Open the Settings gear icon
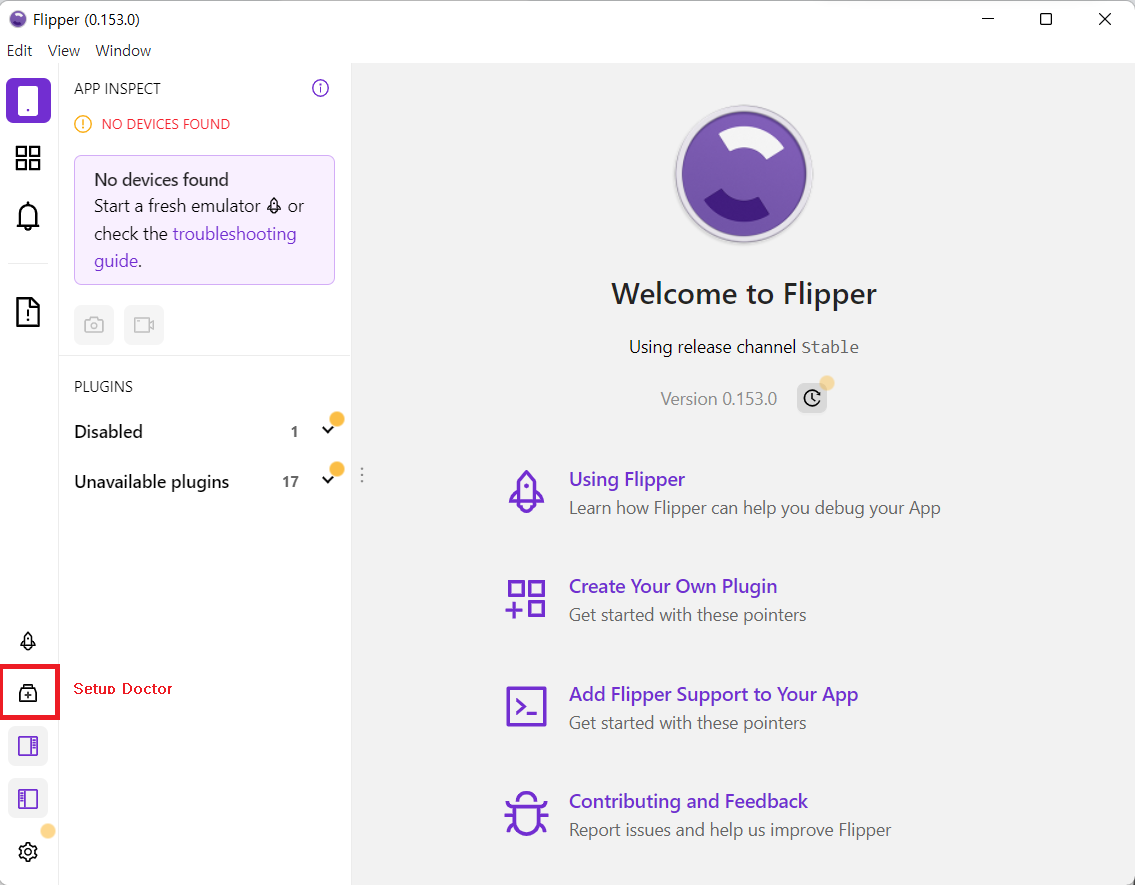This screenshot has height=885, width=1135. [x=28, y=852]
